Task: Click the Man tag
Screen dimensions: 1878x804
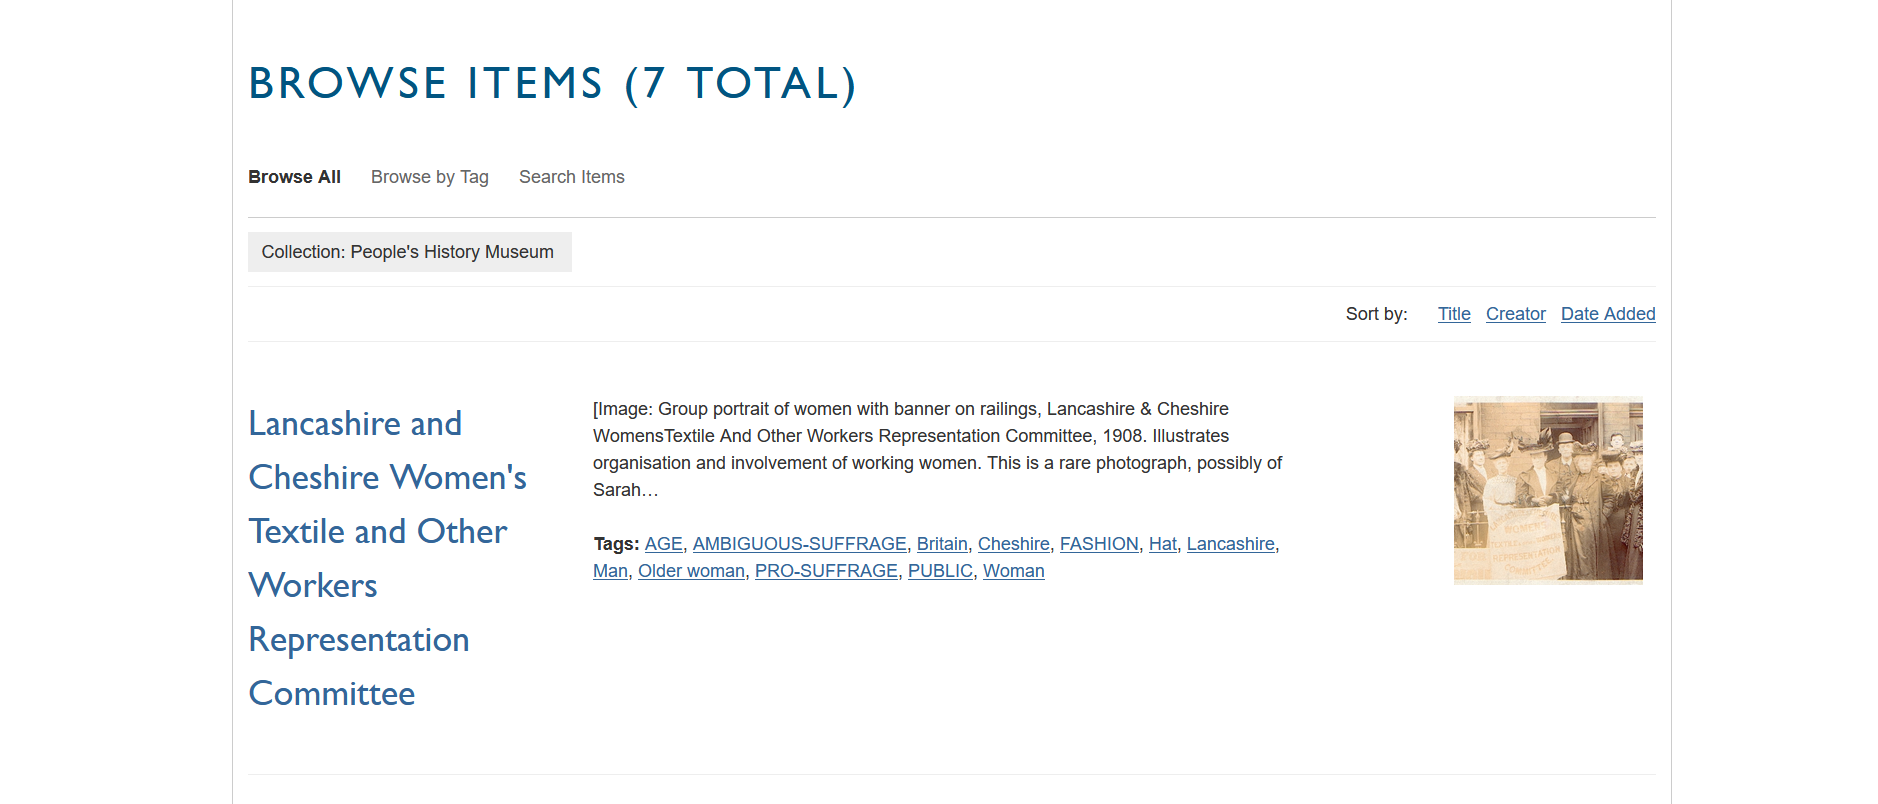Action: point(610,571)
